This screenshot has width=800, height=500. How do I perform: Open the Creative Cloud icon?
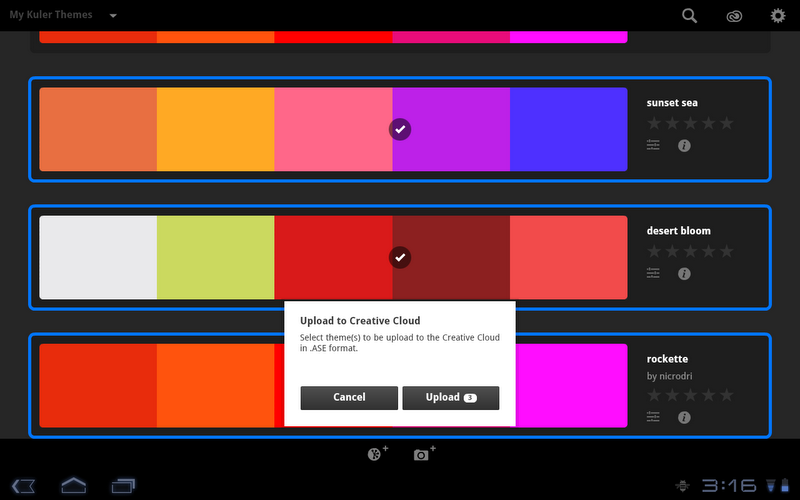tap(734, 16)
